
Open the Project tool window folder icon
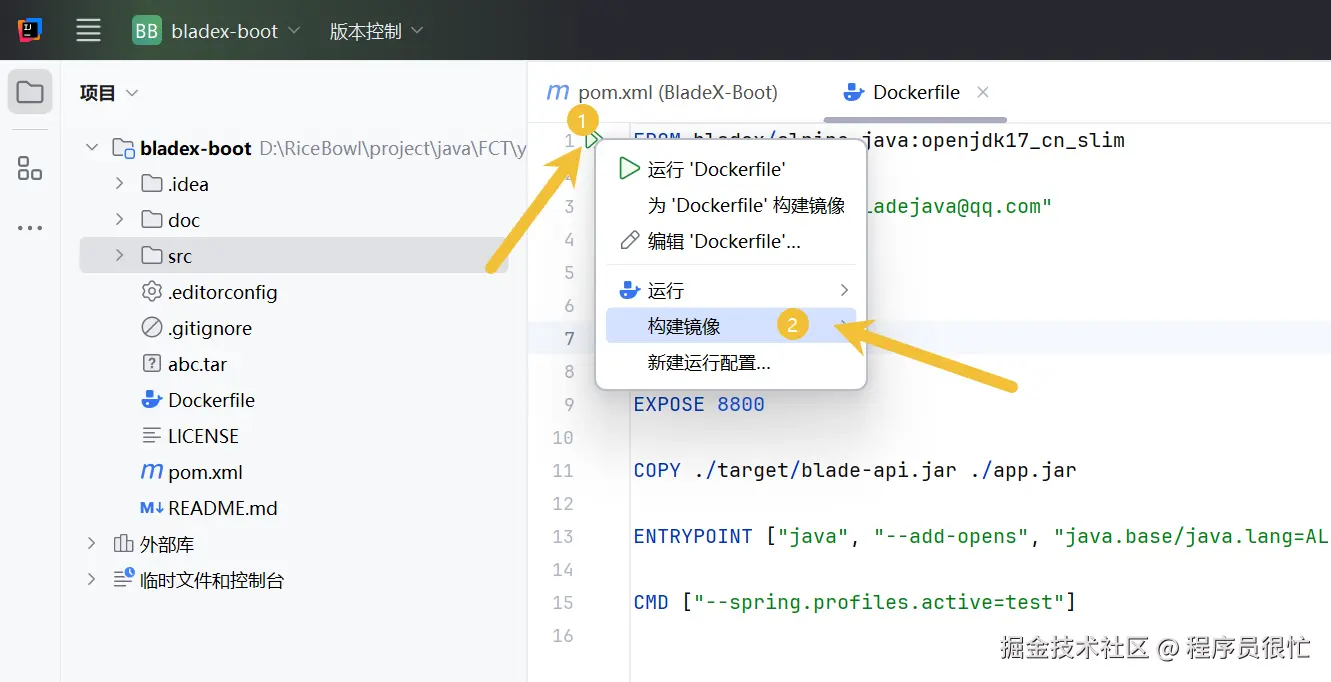[x=30, y=93]
